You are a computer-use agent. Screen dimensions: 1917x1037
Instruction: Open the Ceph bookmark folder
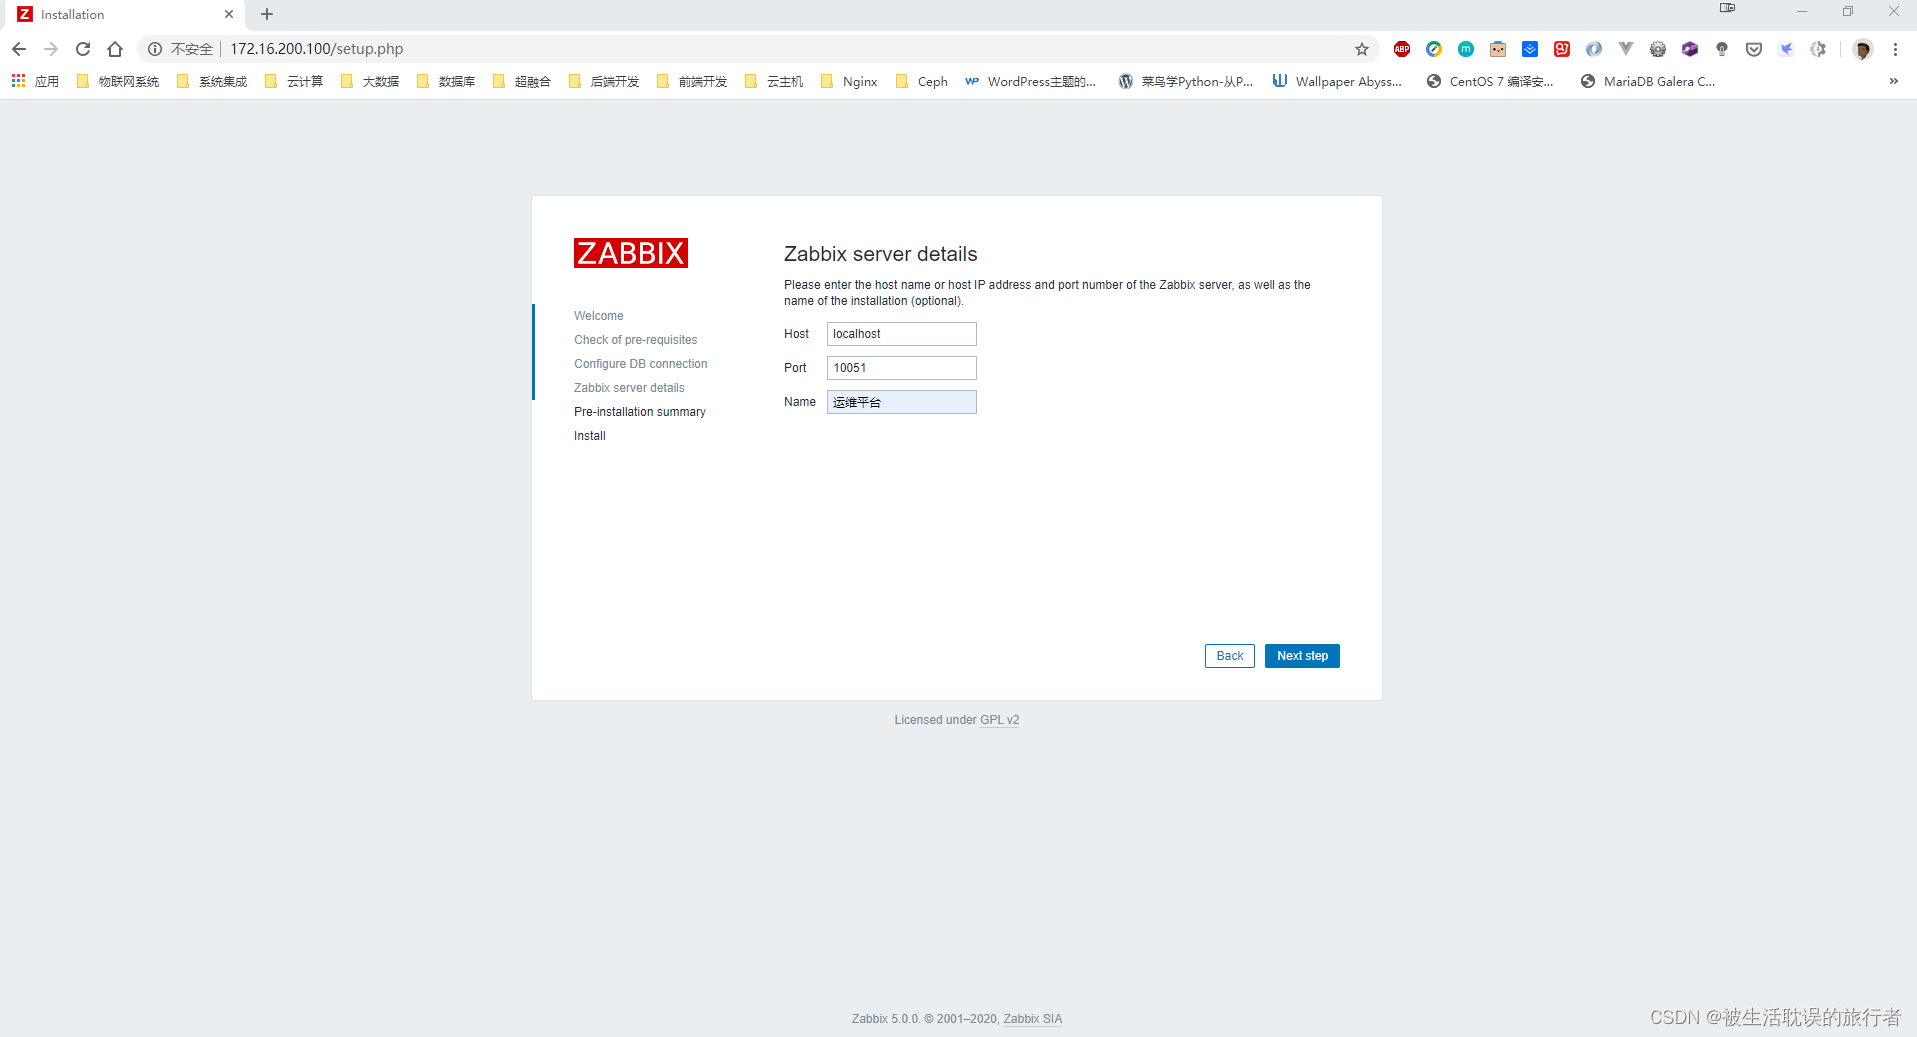click(x=922, y=81)
